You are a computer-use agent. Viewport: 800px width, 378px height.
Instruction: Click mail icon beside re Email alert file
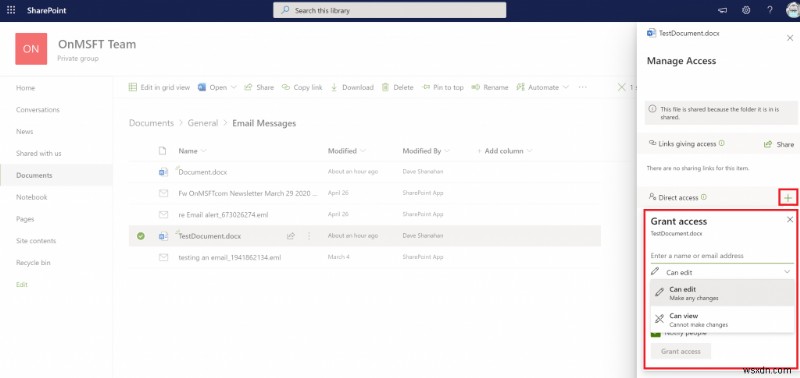point(163,215)
